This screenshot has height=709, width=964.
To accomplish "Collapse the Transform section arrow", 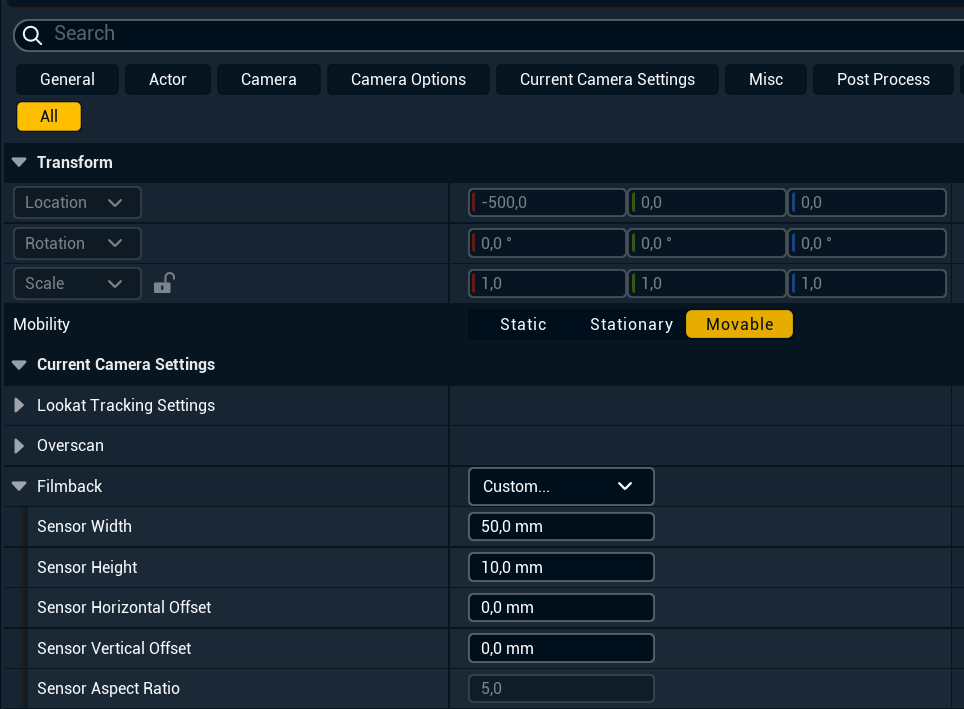I will (19, 162).
